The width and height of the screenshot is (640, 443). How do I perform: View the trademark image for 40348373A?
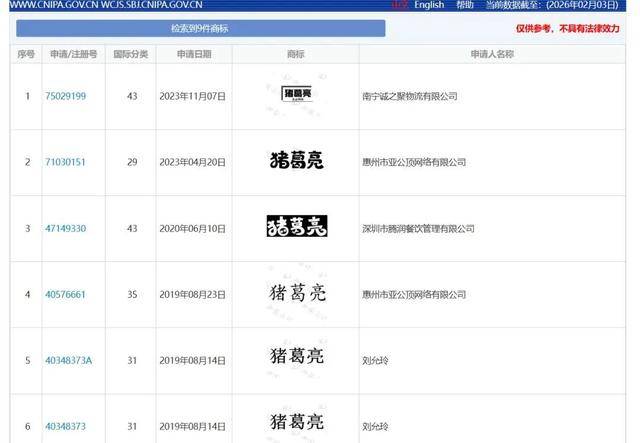(296, 357)
